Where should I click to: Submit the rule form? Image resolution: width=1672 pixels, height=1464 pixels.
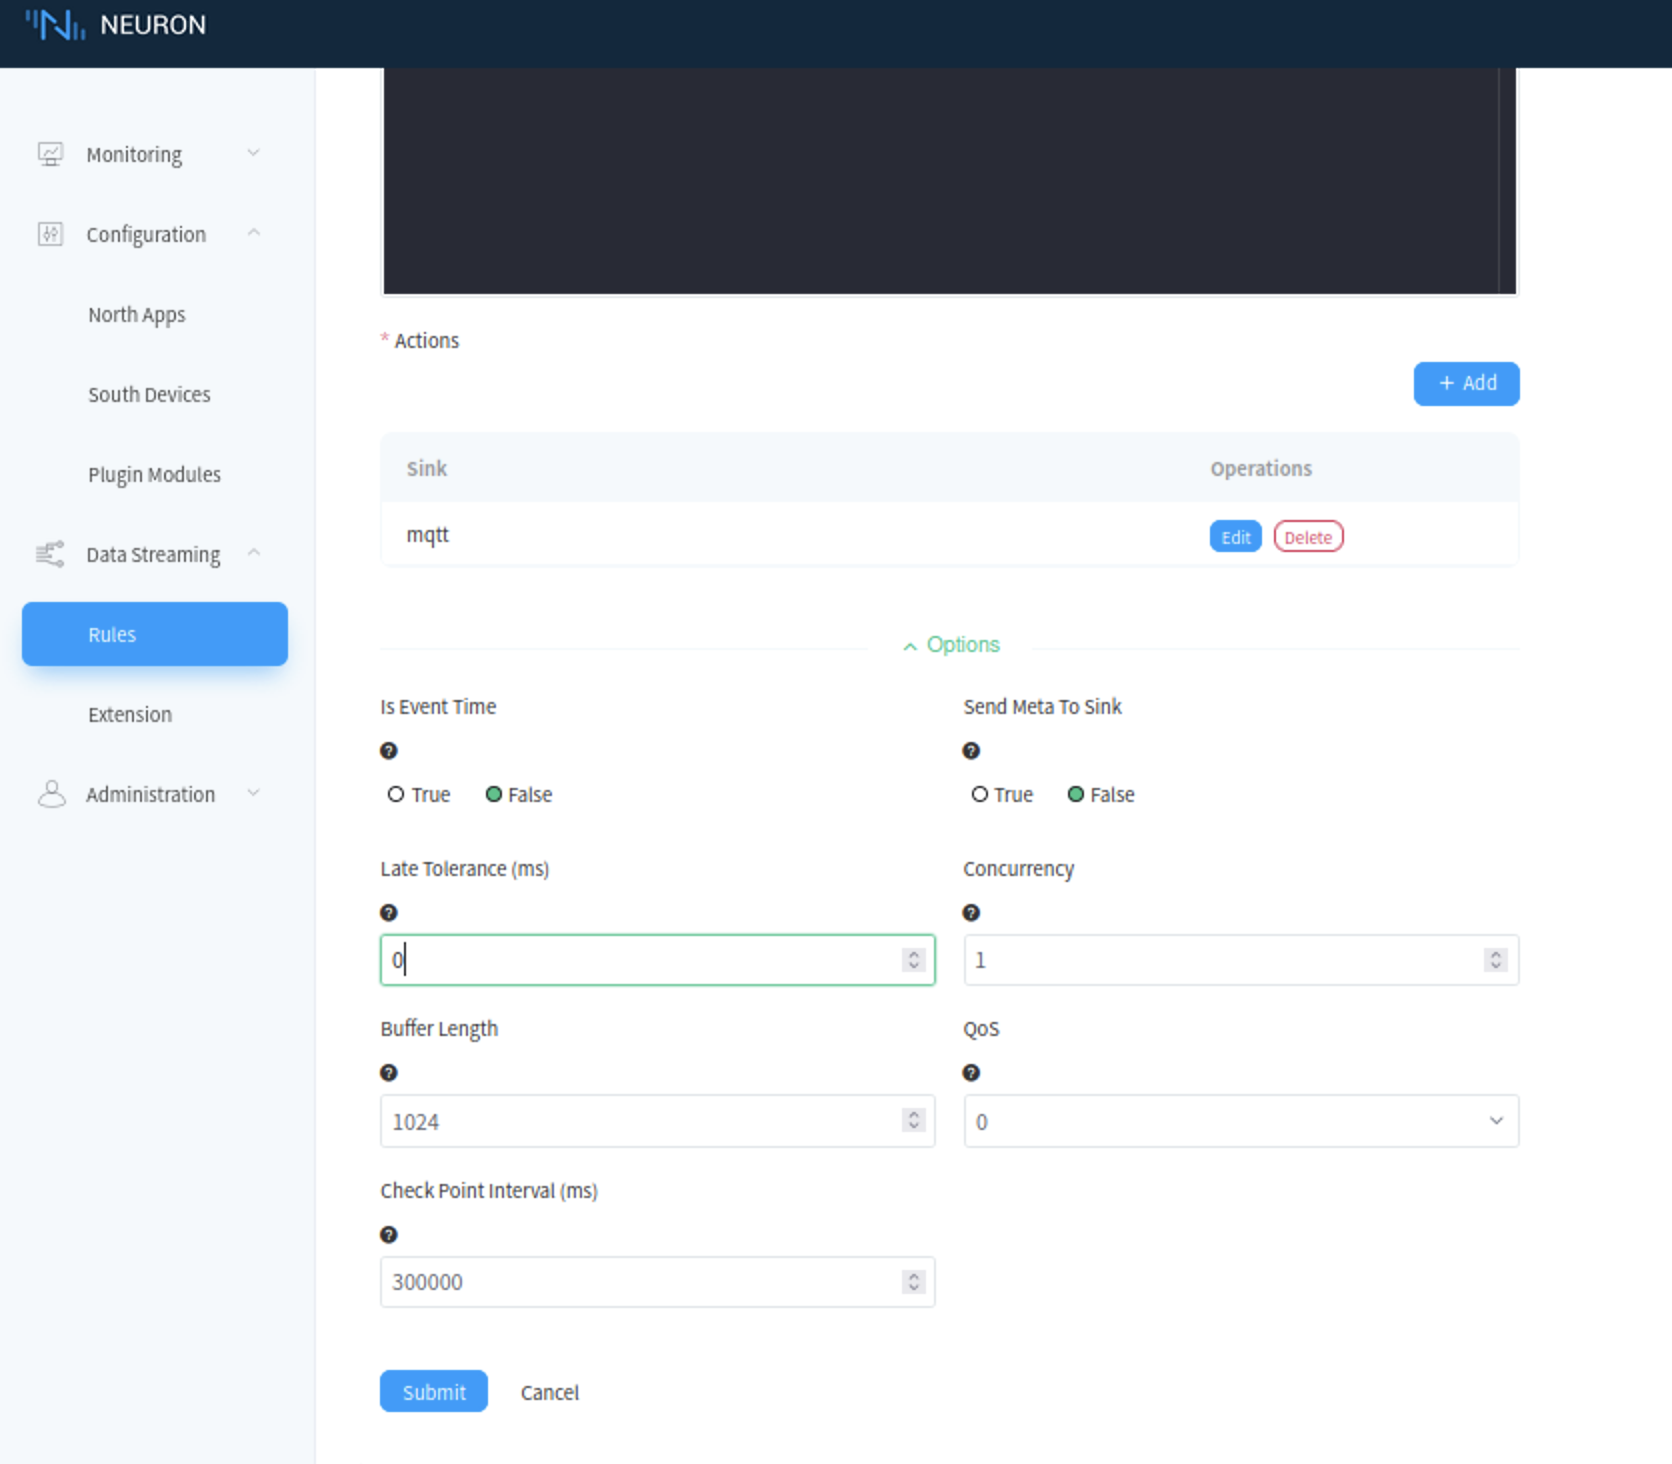pos(434,1391)
